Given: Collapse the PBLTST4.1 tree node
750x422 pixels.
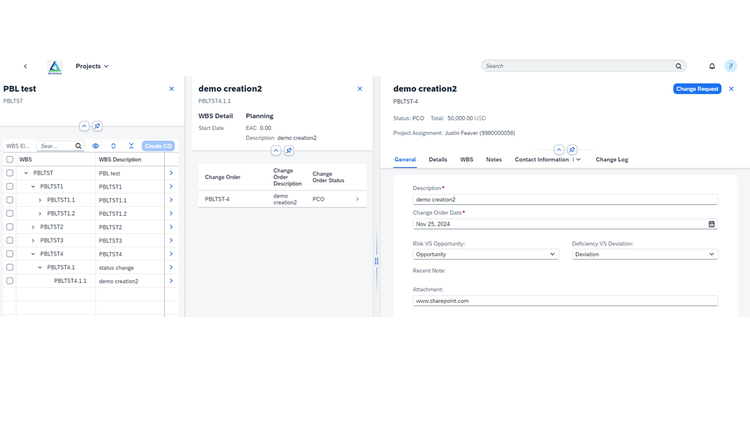Looking at the screenshot, I should [40, 267].
